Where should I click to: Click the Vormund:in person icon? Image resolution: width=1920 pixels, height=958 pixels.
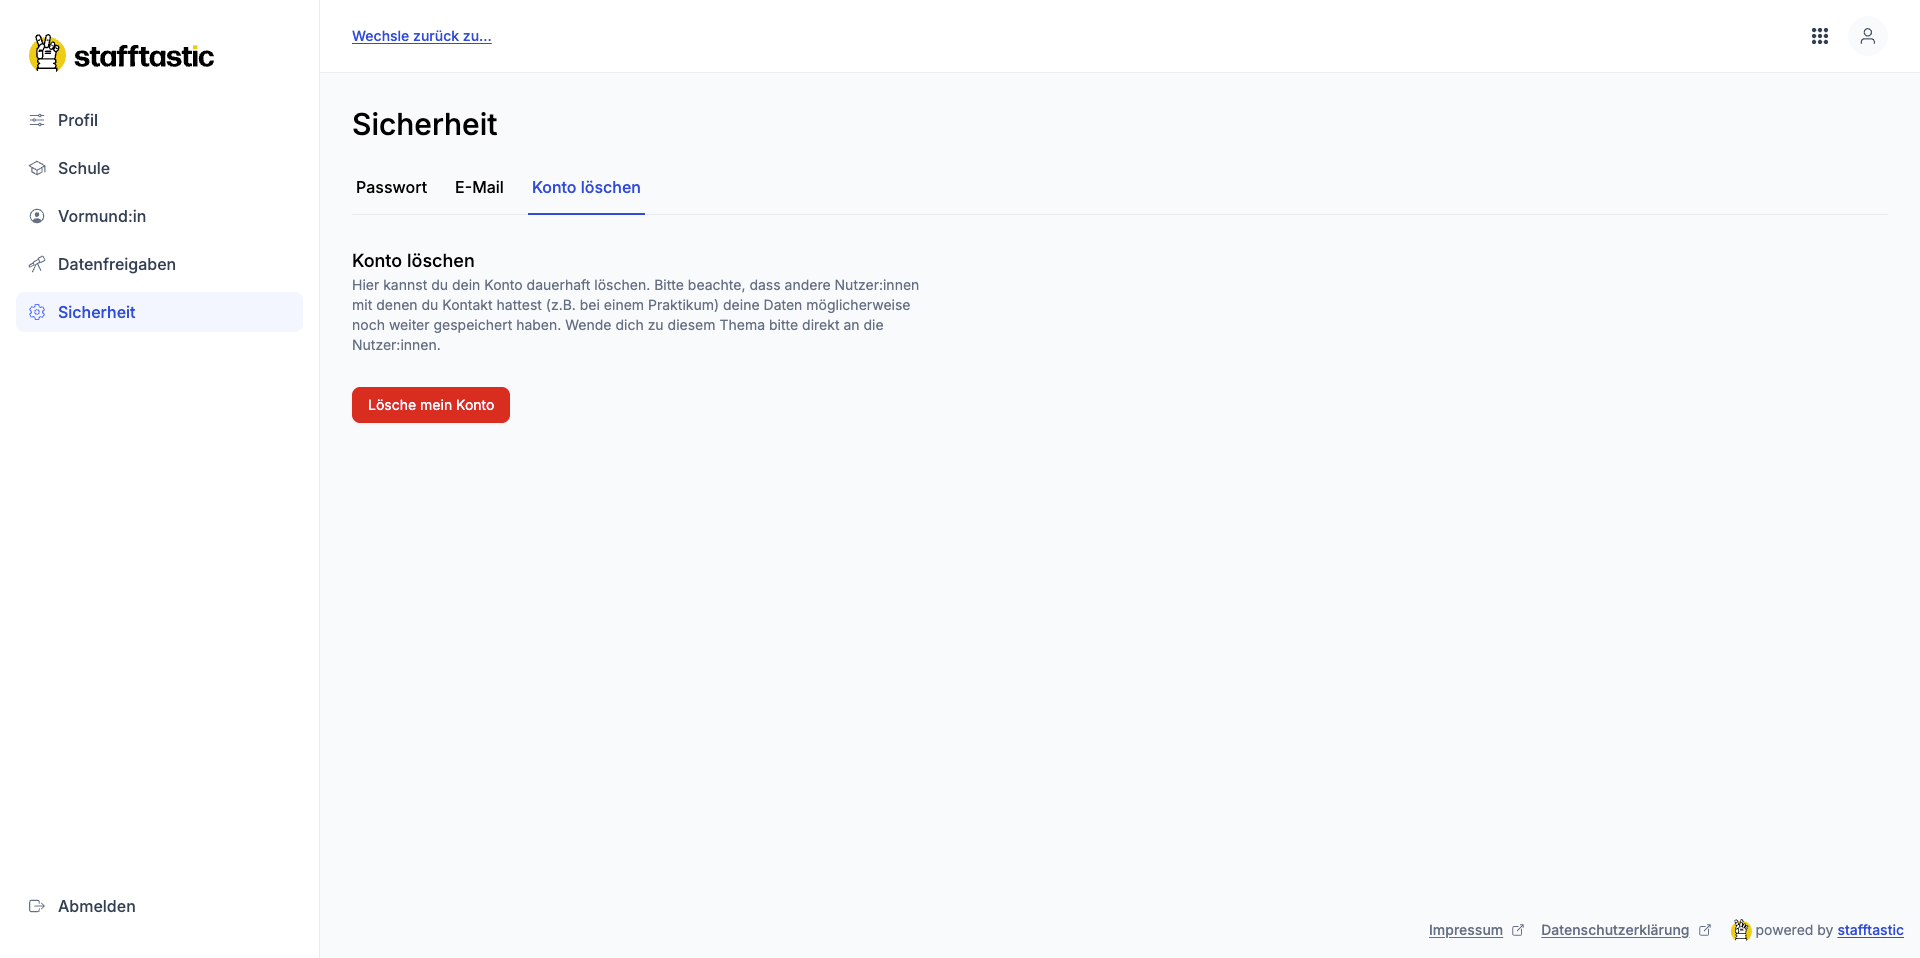37,216
